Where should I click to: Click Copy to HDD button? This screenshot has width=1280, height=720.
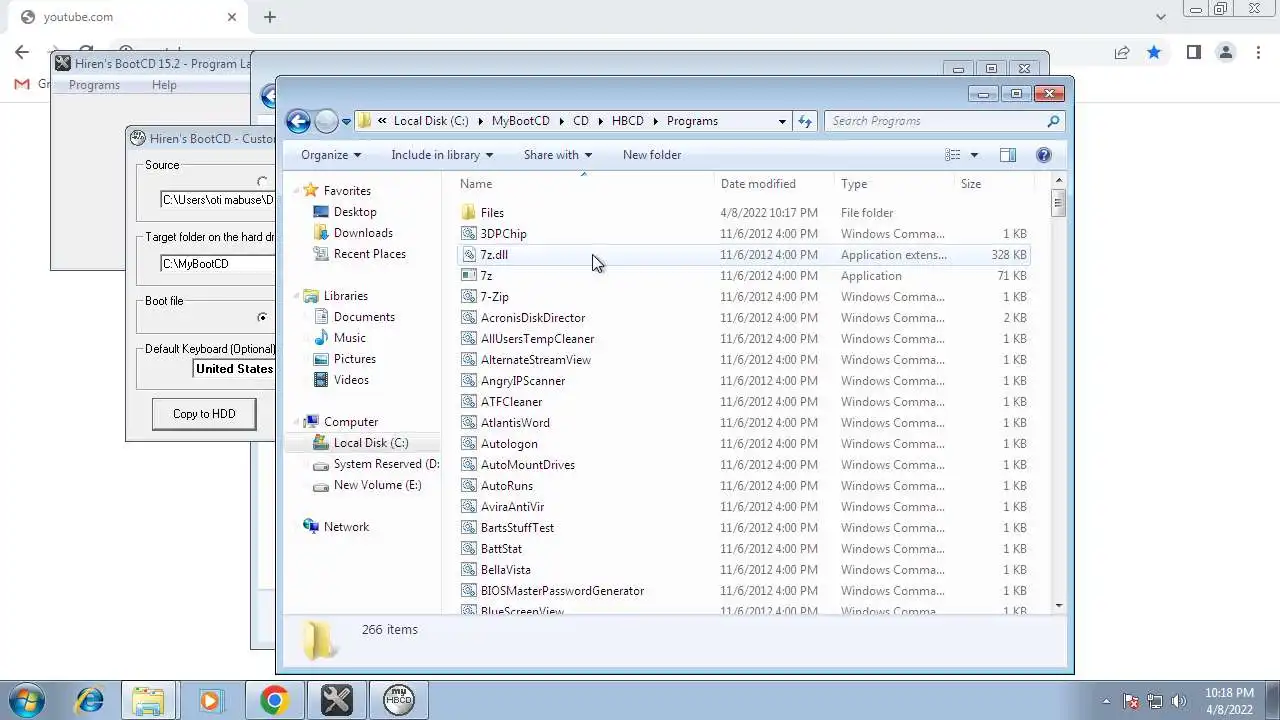tap(204, 414)
